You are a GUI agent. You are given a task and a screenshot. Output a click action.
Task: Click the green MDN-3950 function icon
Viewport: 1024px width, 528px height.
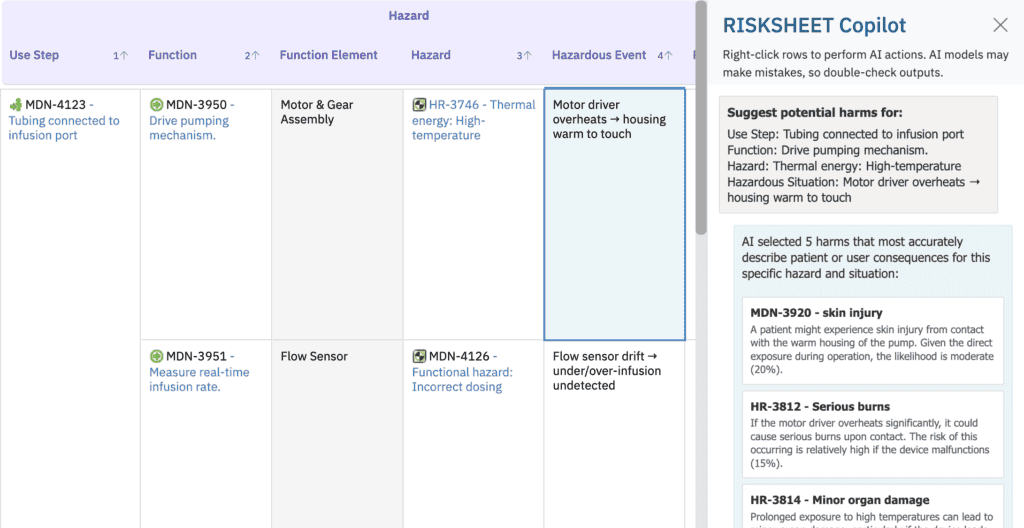(x=156, y=105)
